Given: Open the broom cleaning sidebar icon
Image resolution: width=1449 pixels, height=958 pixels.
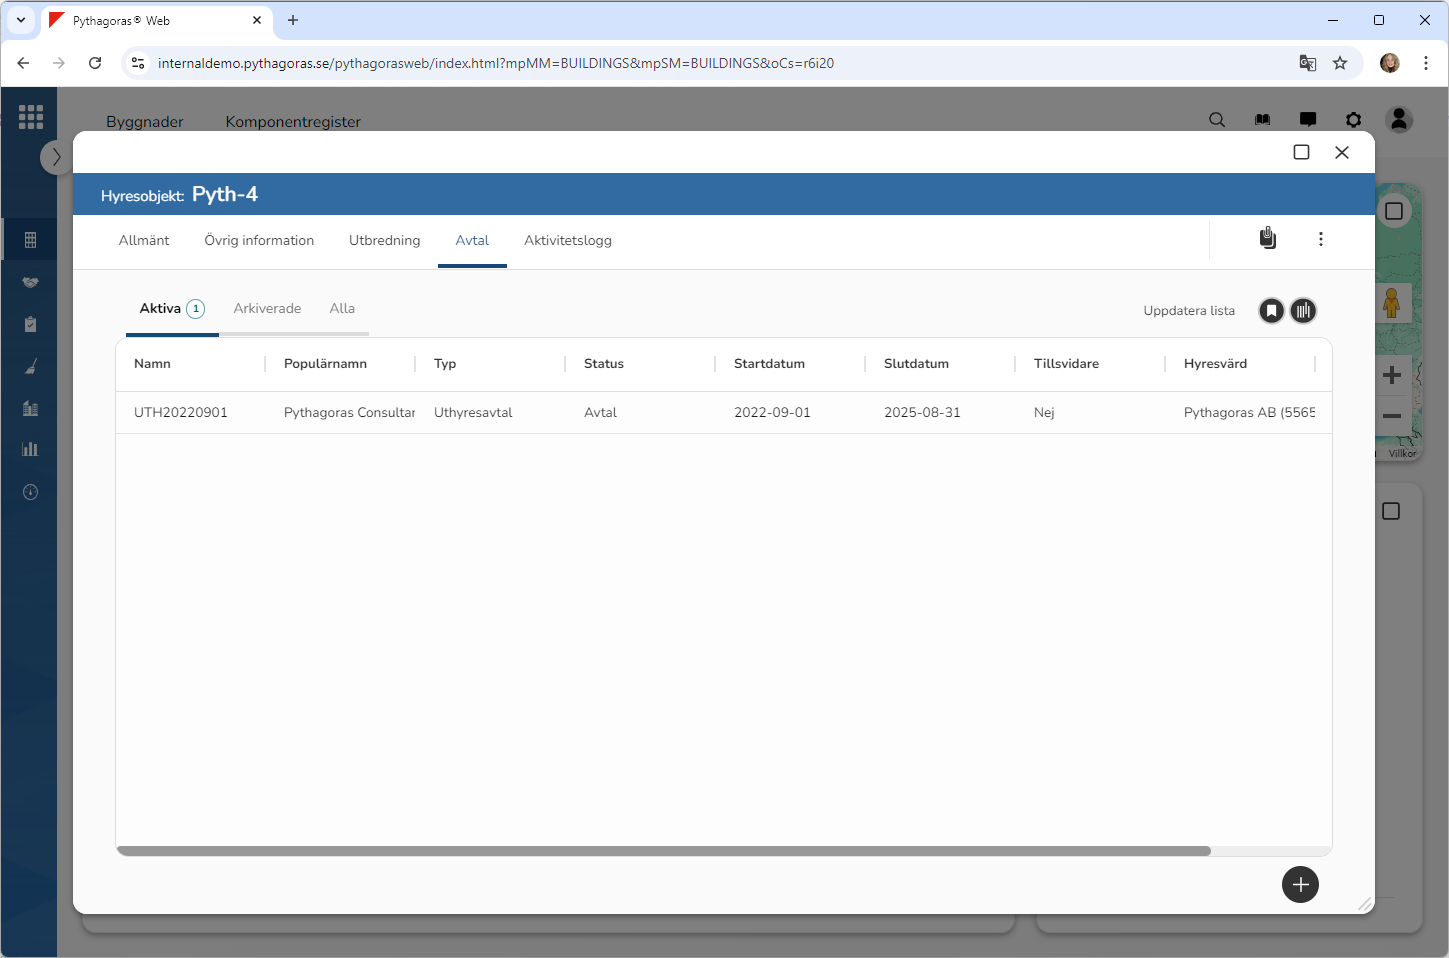Looking at the screenshot, I should [x=30, y=367].
